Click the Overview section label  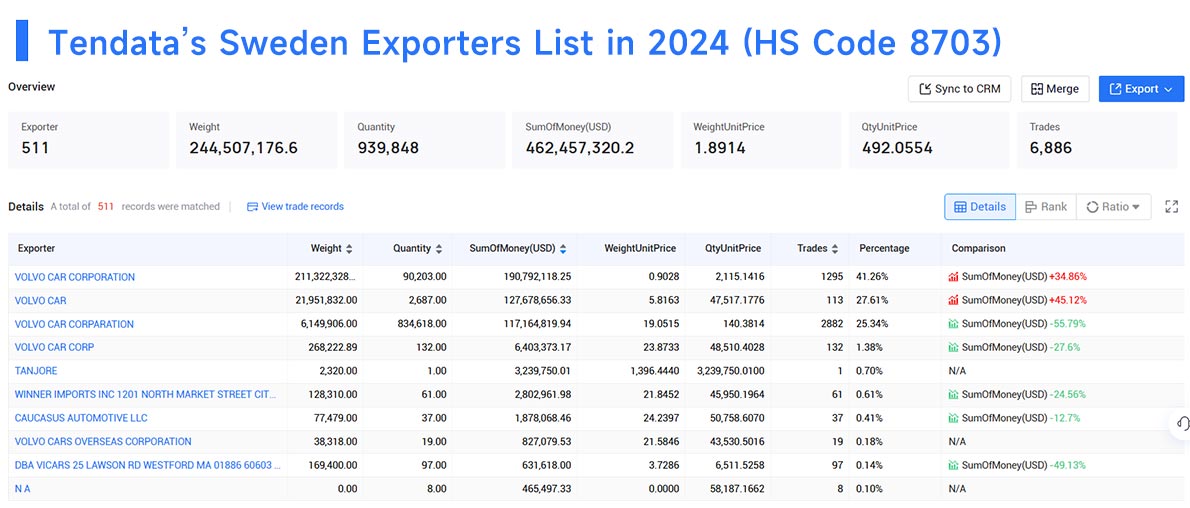32,87
